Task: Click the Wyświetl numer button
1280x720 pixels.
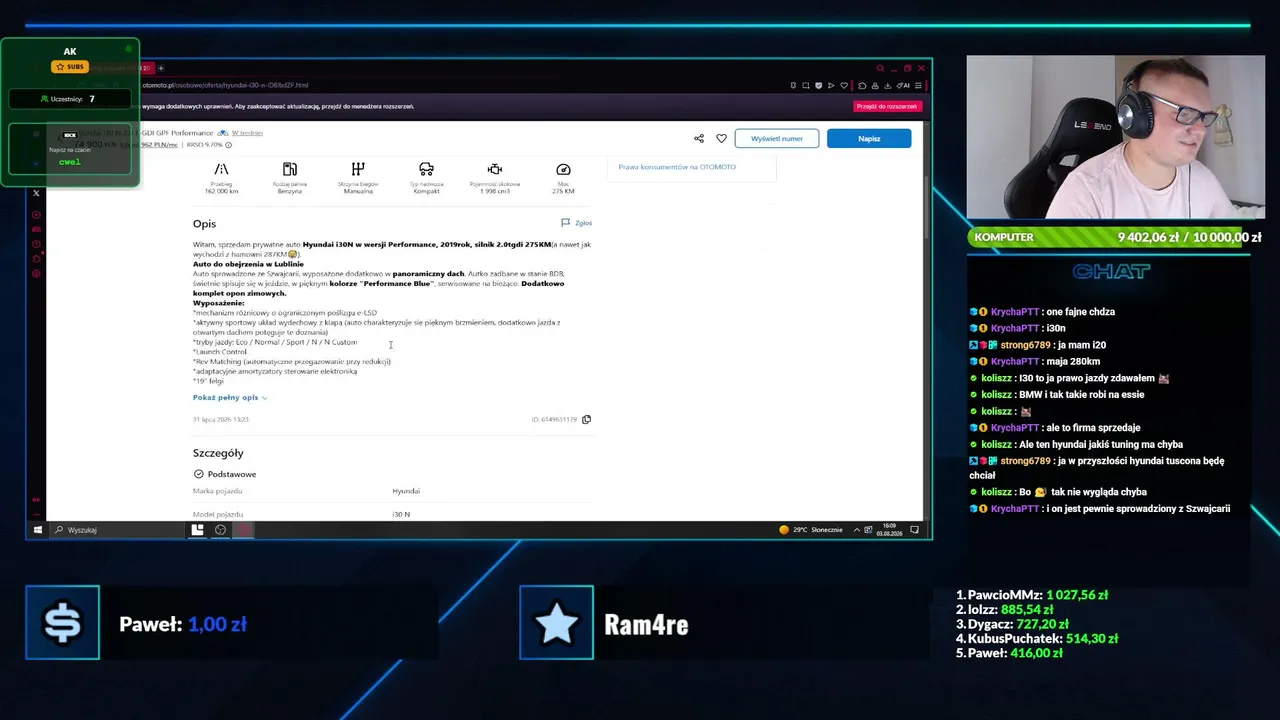Action: coord(777,138)
